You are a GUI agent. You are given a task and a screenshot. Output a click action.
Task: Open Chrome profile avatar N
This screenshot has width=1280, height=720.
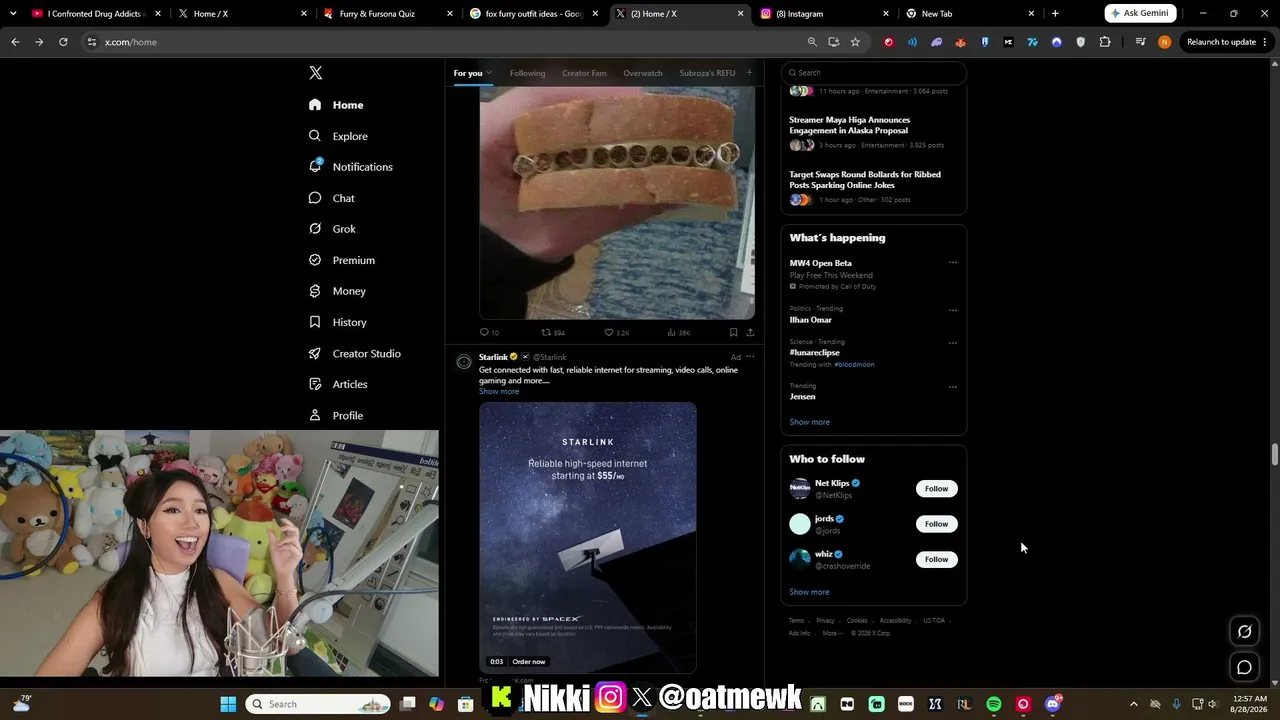coord(1164,42)
